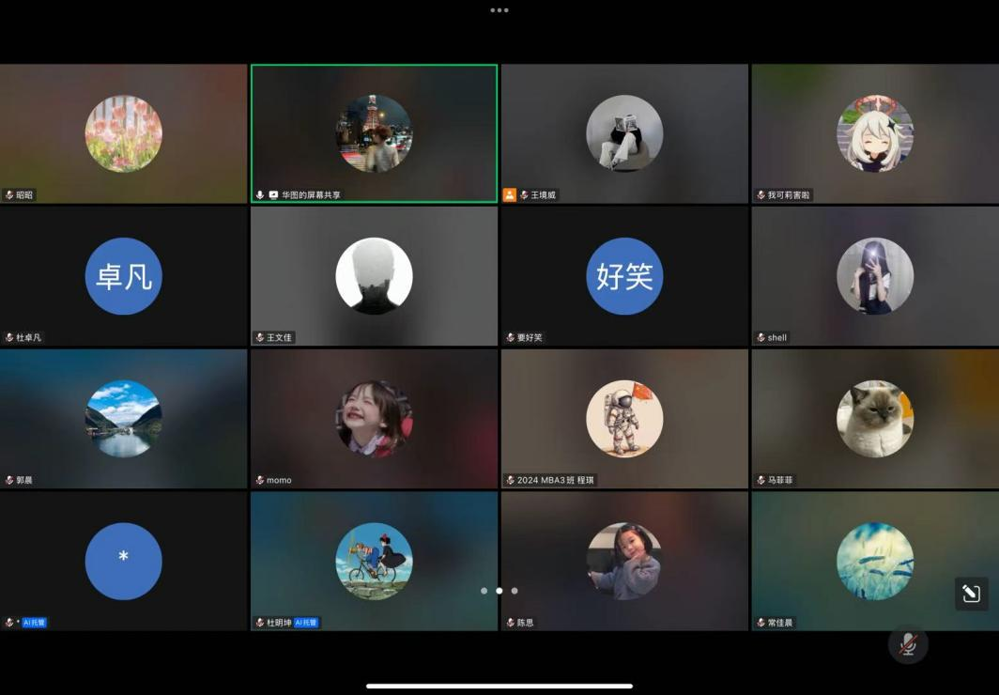Click the screen-share icon on 华图的屏幕共享 tile
The height and width of the screenshot is (695, 999).
pyautogui.click(x=272, y=195)
